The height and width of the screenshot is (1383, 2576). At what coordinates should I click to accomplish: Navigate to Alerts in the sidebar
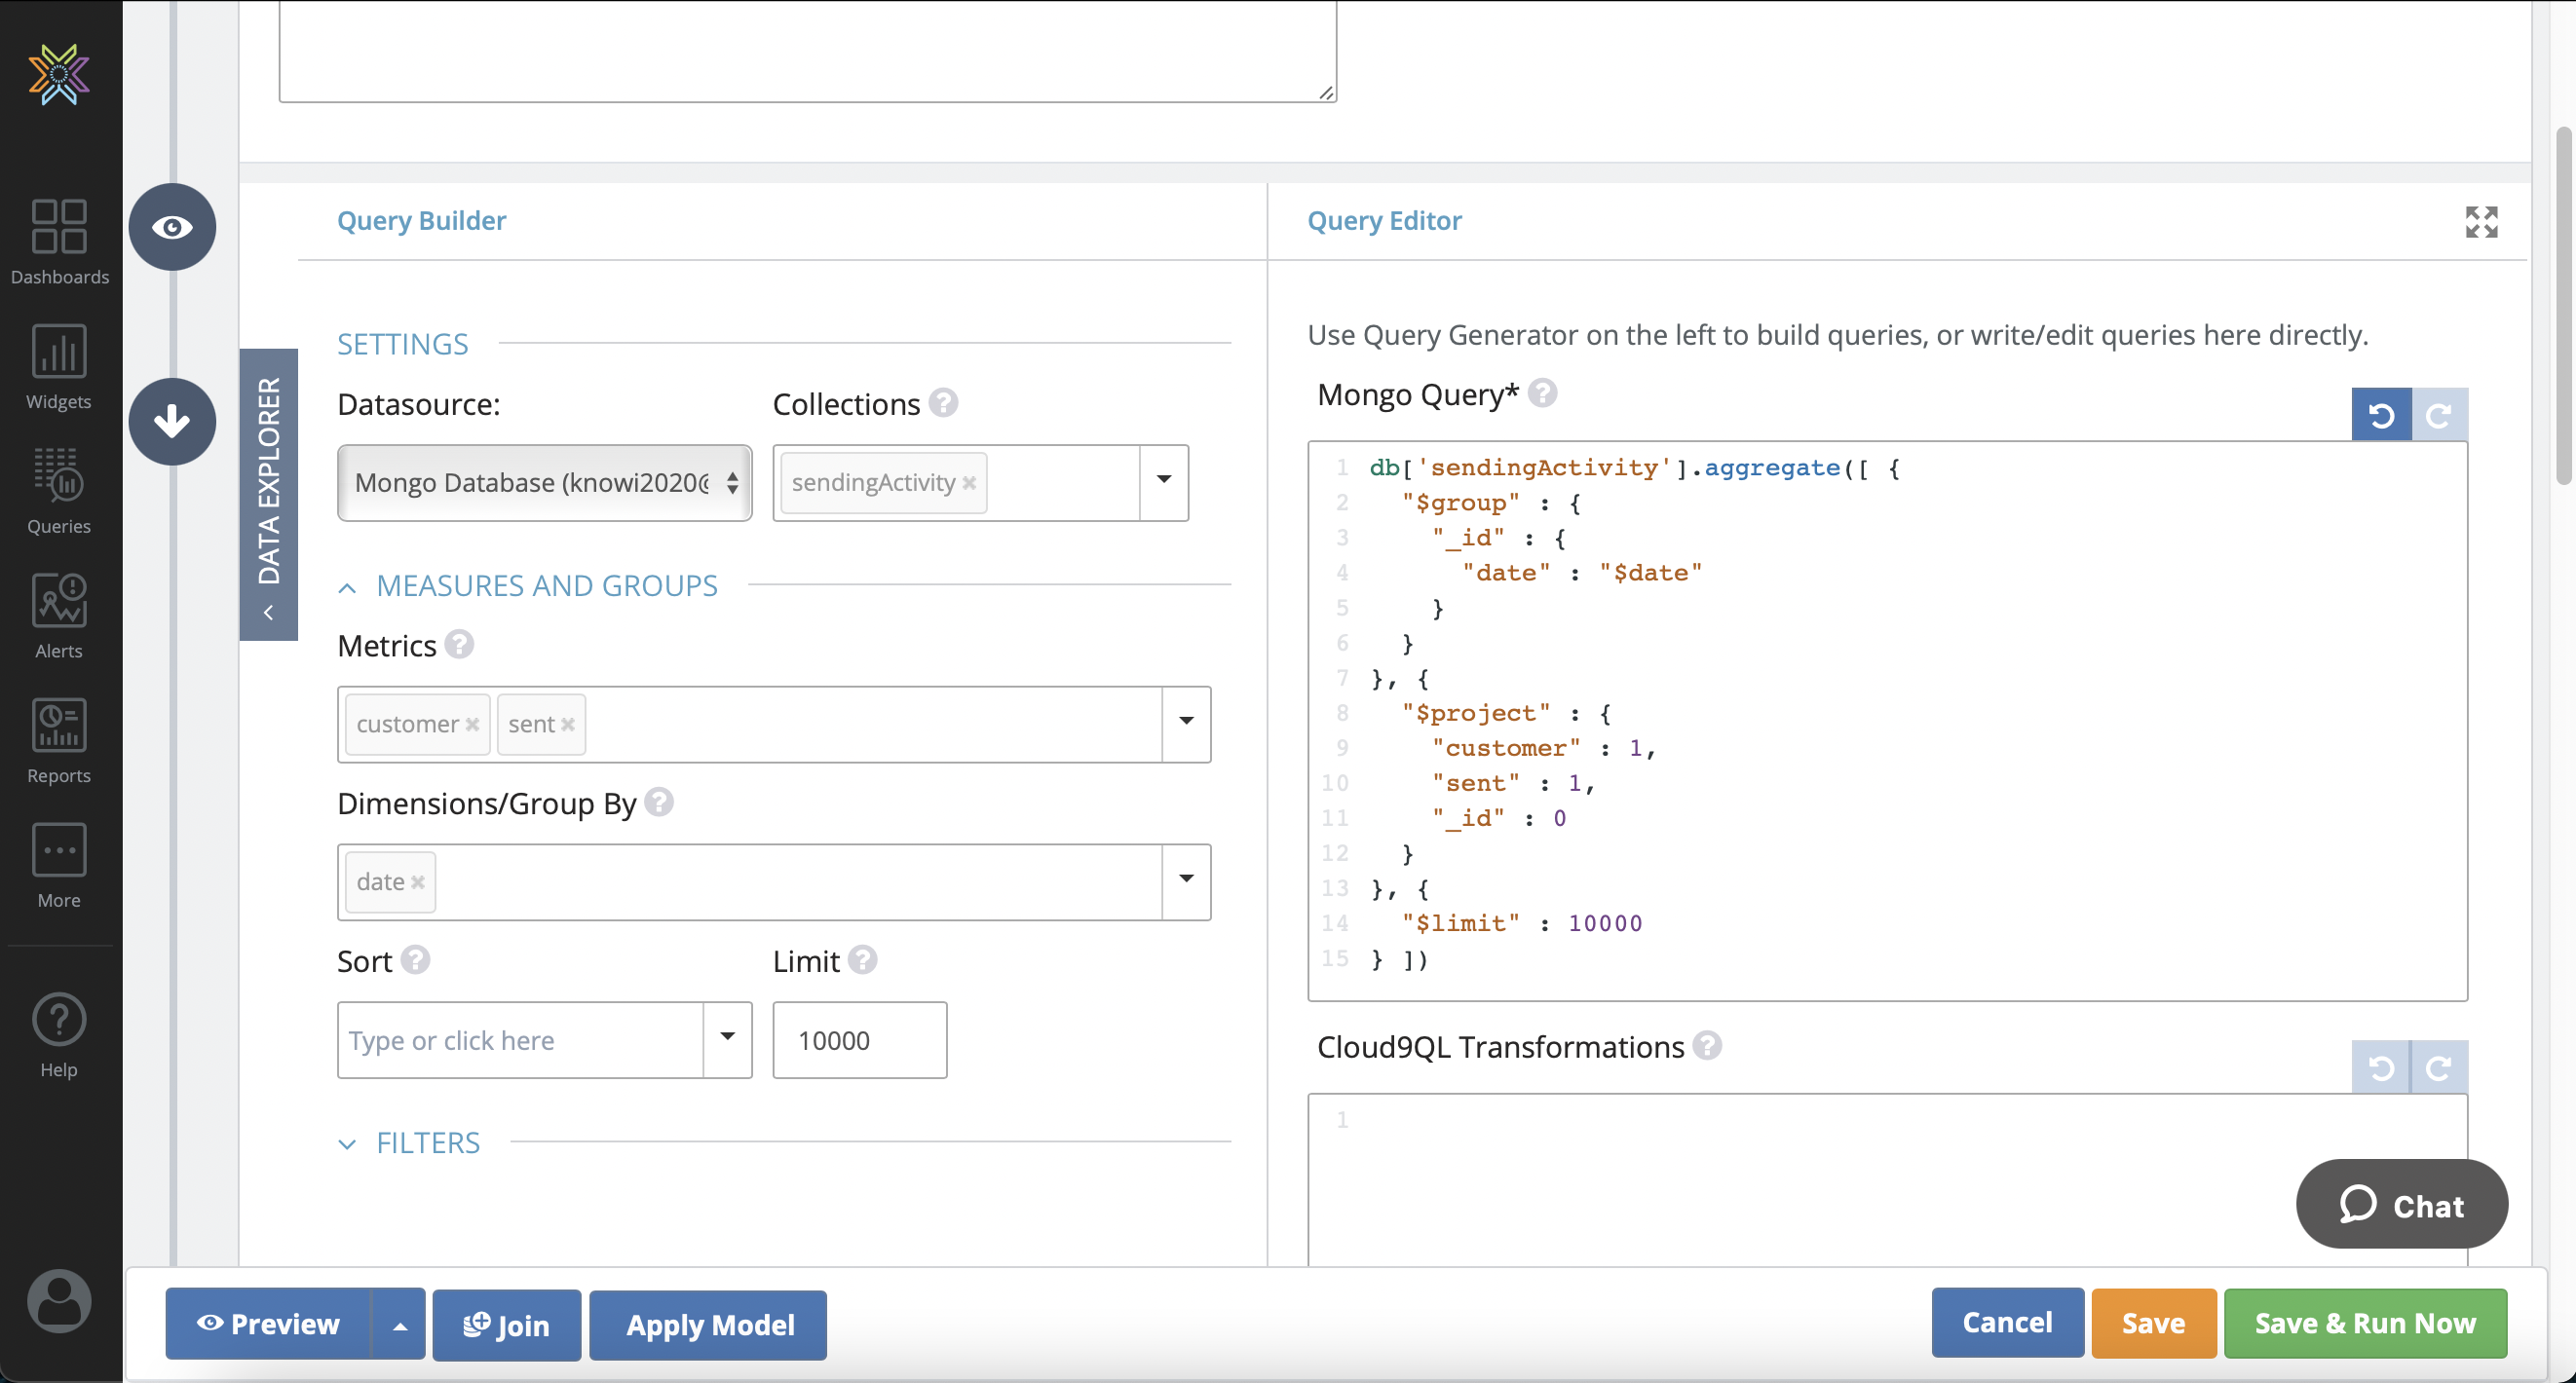coord(58,616)
